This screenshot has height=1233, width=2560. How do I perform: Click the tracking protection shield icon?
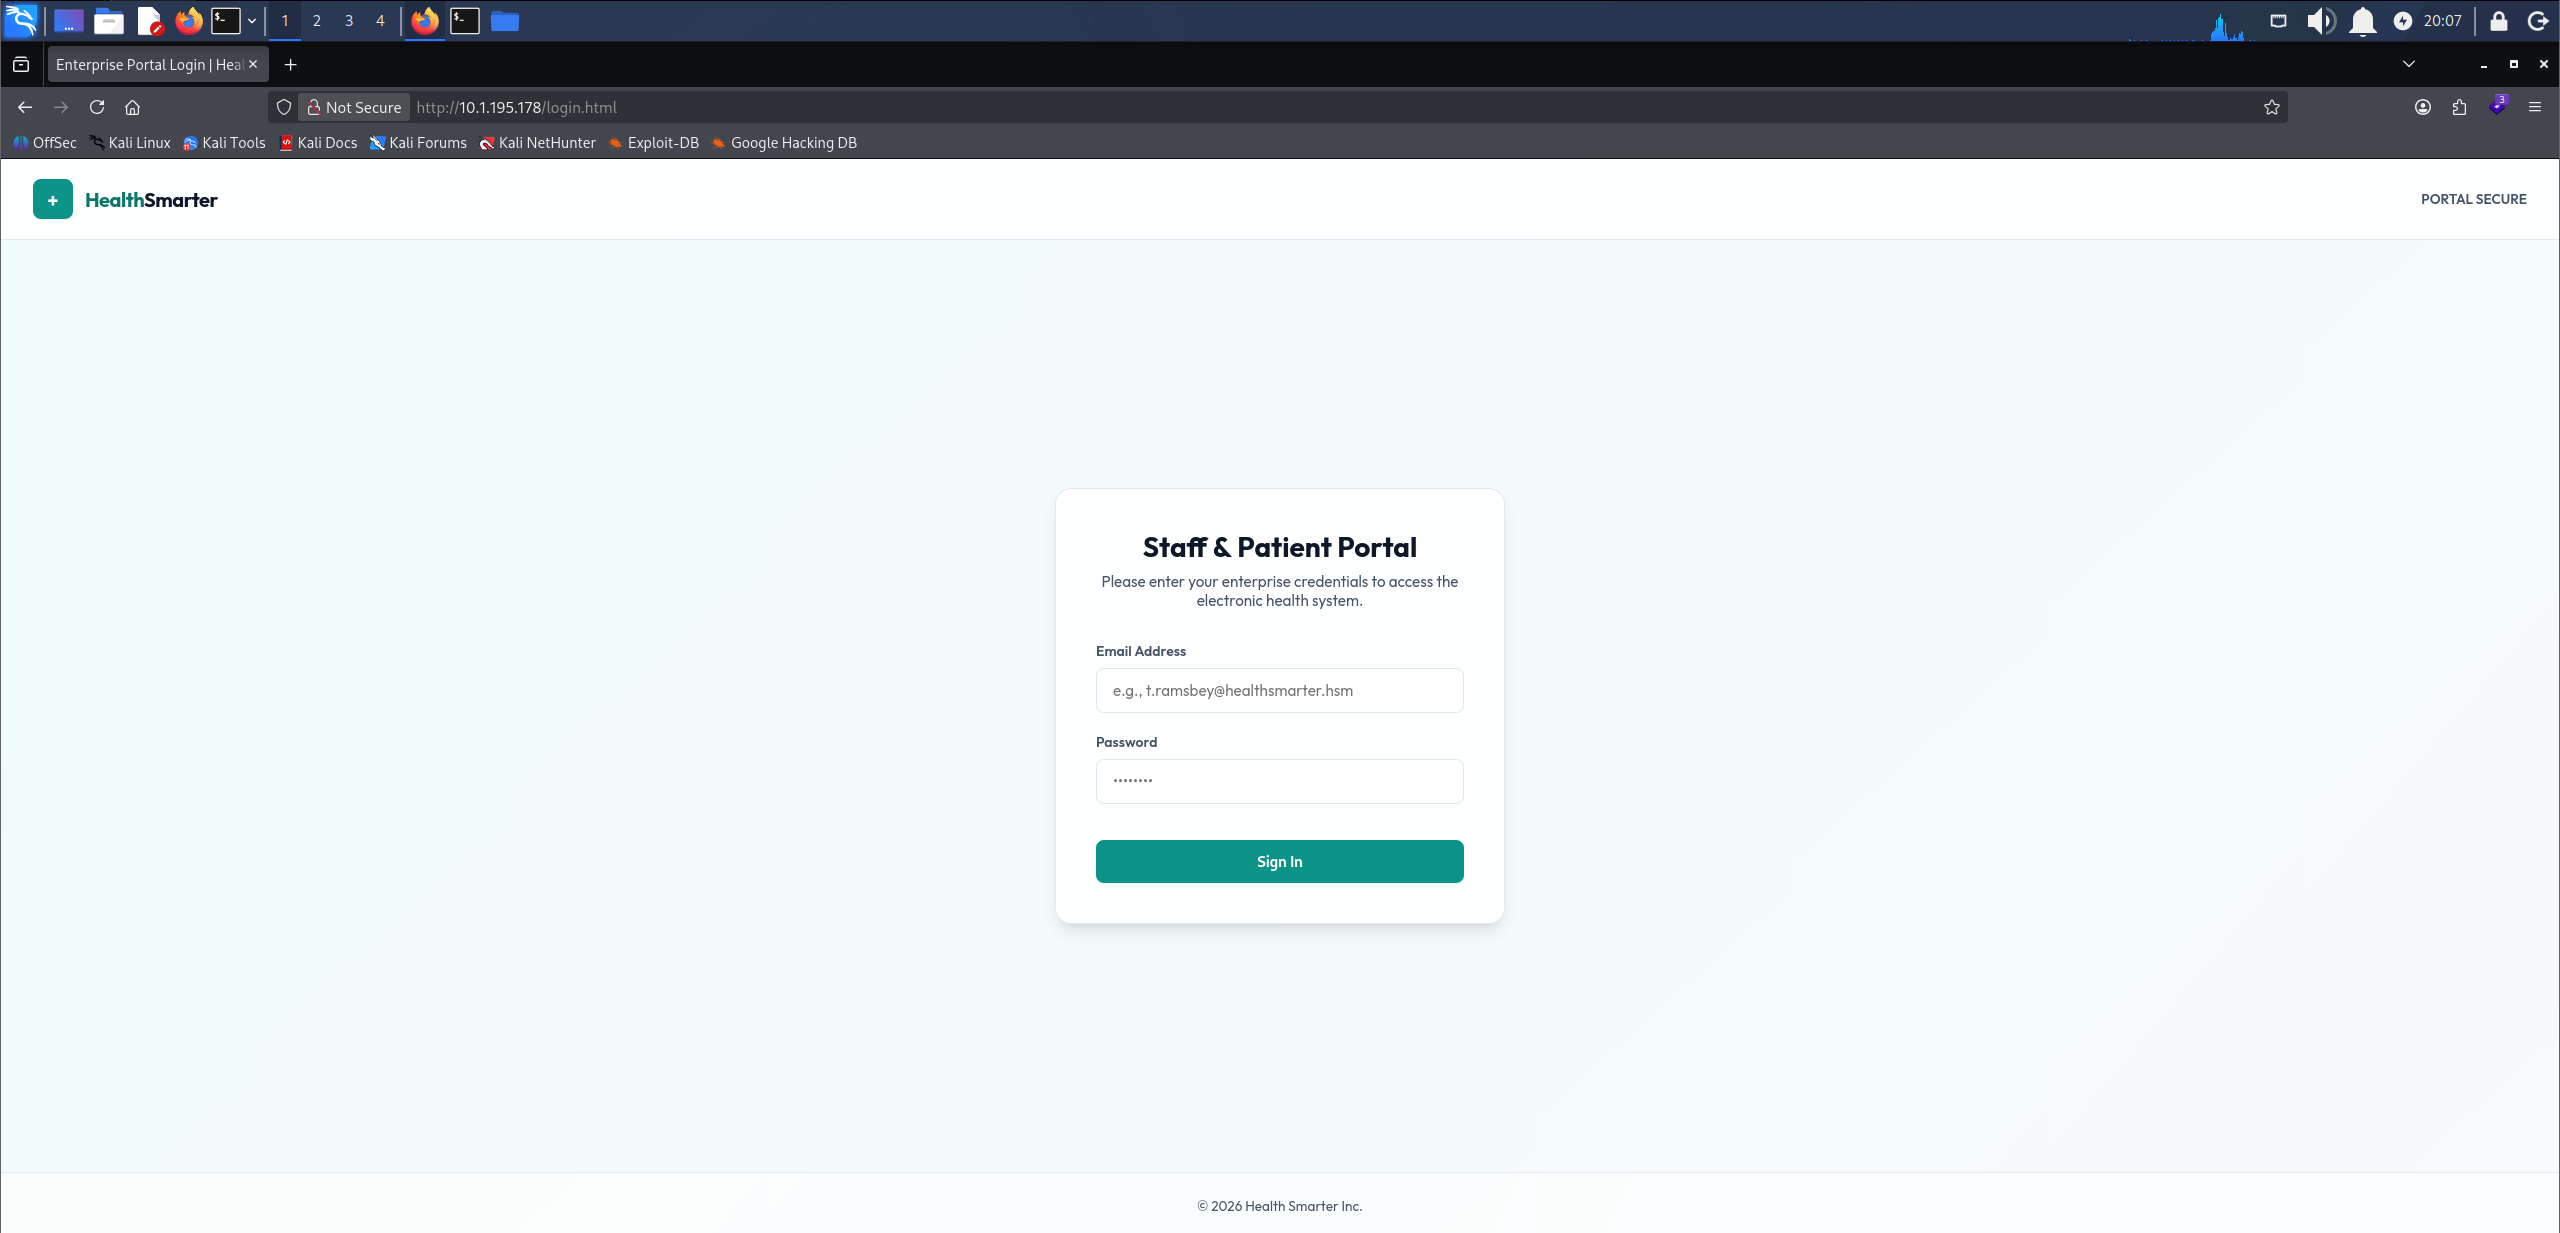[284, 107]
